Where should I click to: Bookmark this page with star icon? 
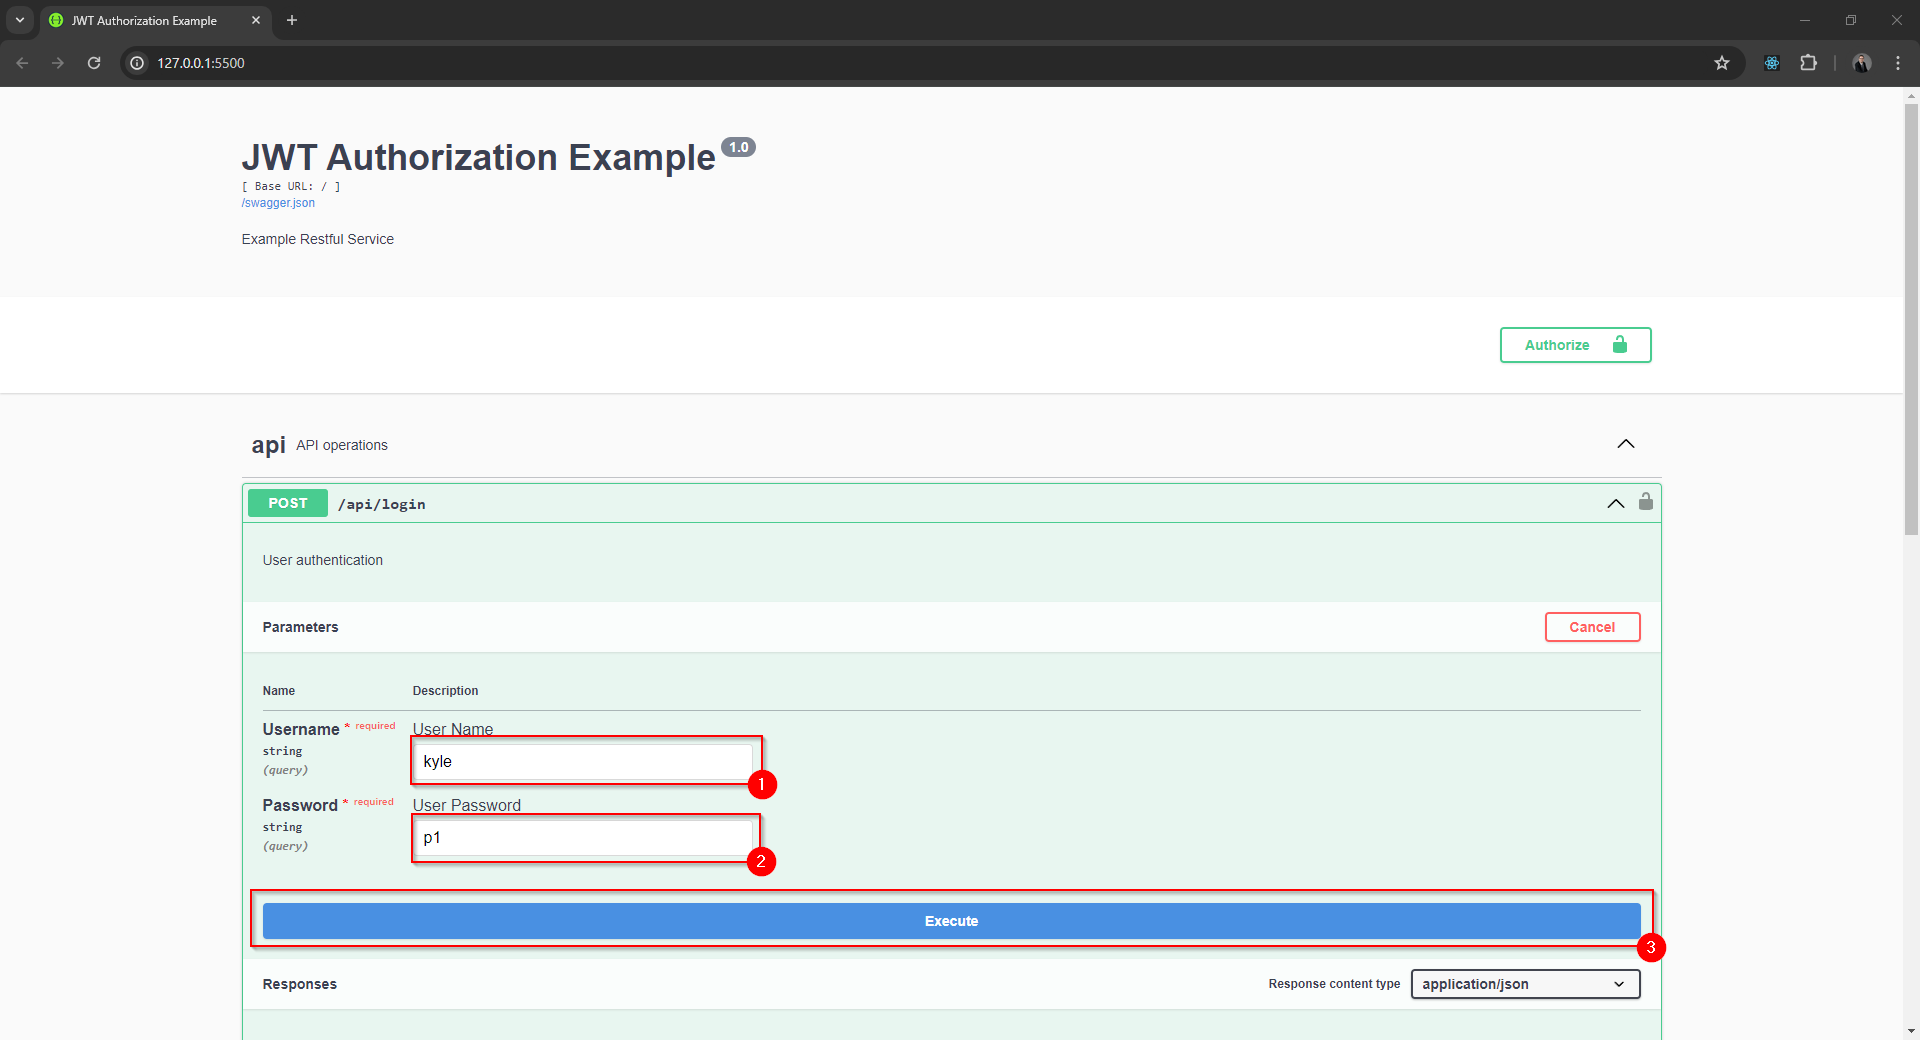1722,63
